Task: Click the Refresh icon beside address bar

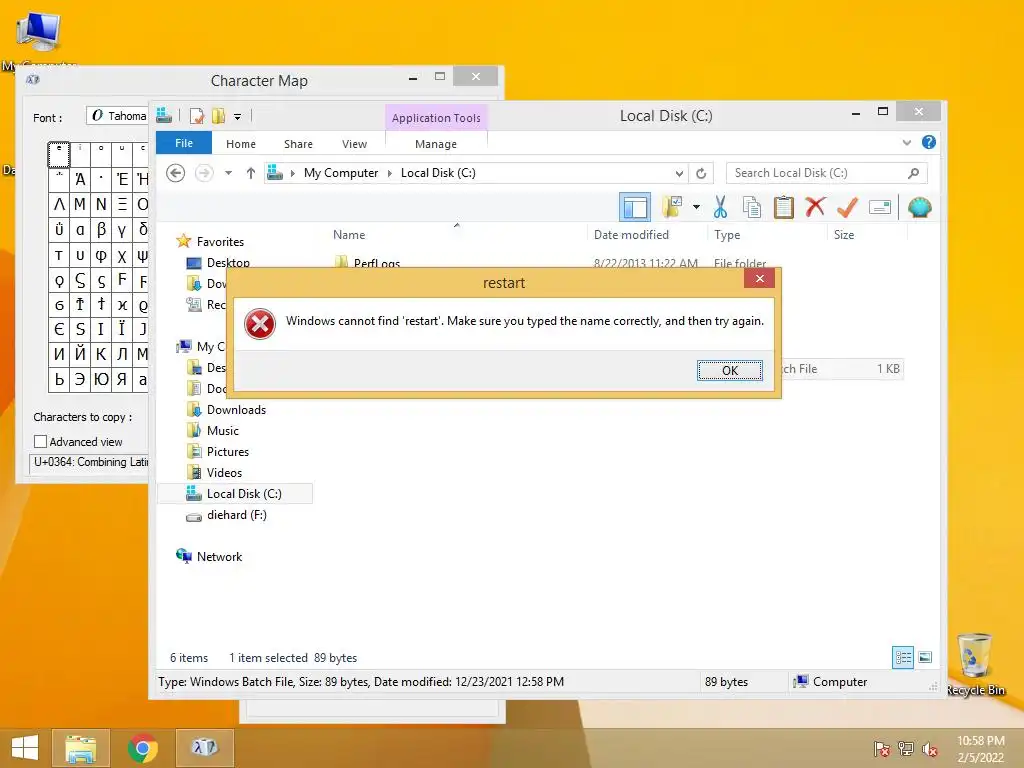Action: 701,173
